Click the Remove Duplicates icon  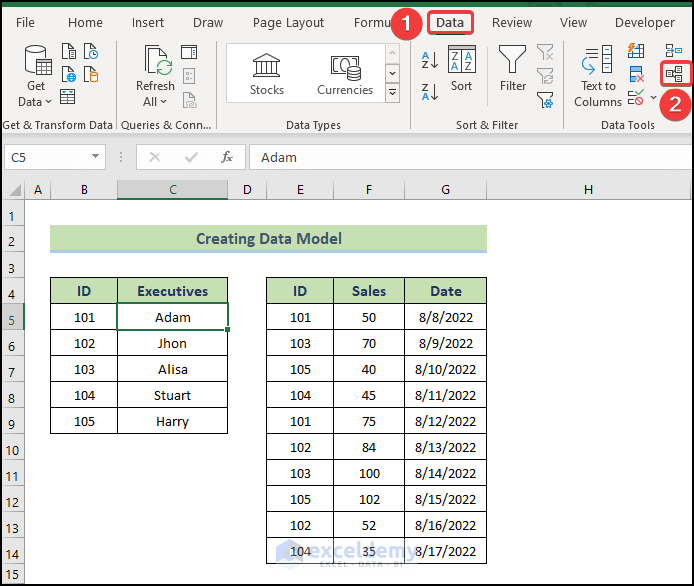637,75
